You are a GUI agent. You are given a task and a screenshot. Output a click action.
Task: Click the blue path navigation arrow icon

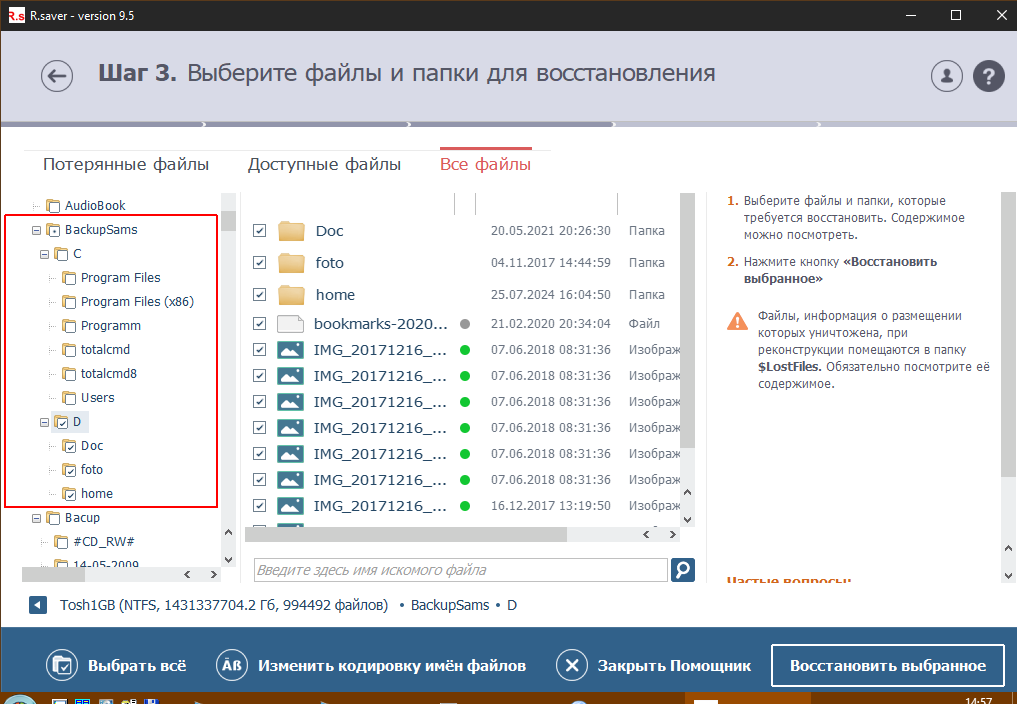tap(38, 605)
